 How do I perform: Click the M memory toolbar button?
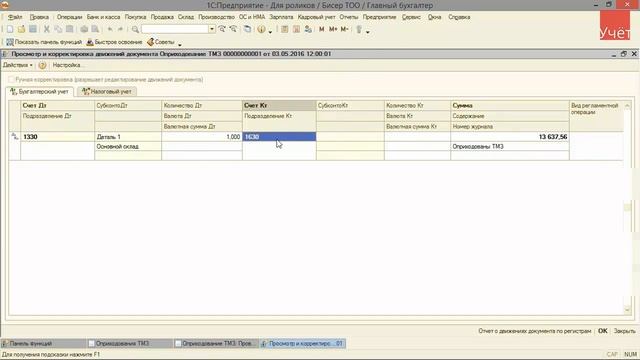coord(322,29)
